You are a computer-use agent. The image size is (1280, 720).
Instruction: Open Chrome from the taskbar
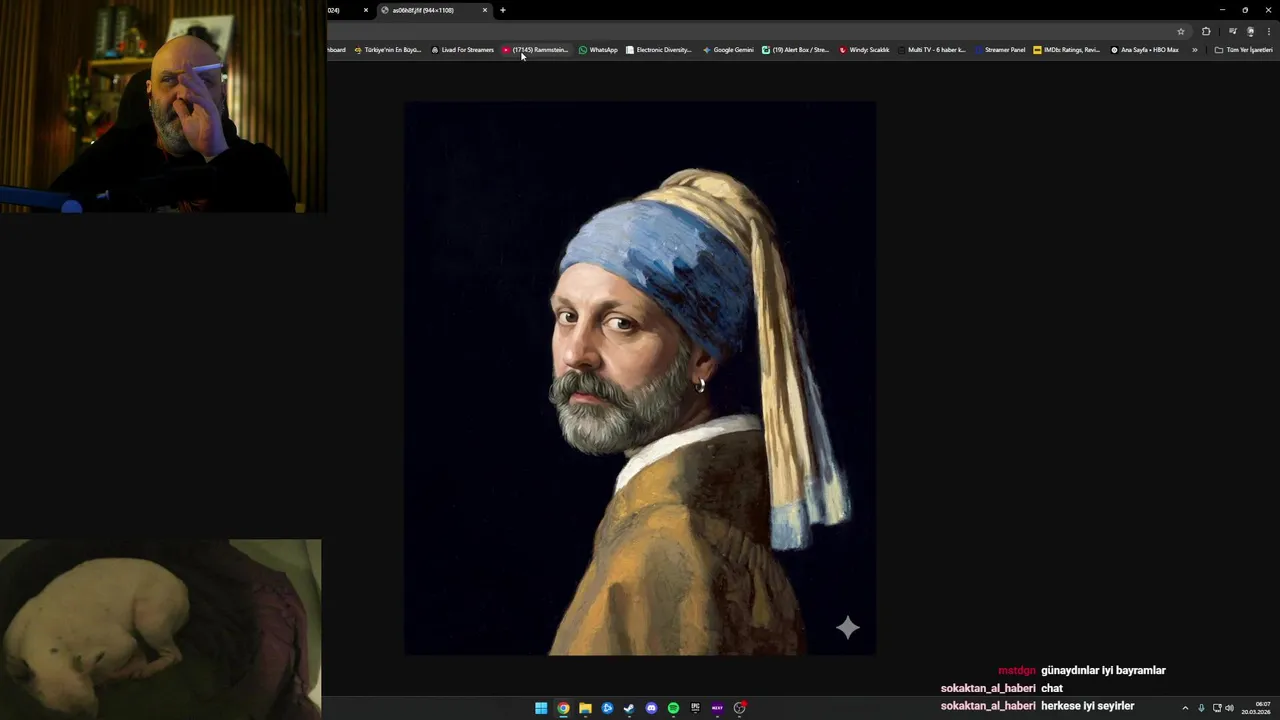pos(563,708)
